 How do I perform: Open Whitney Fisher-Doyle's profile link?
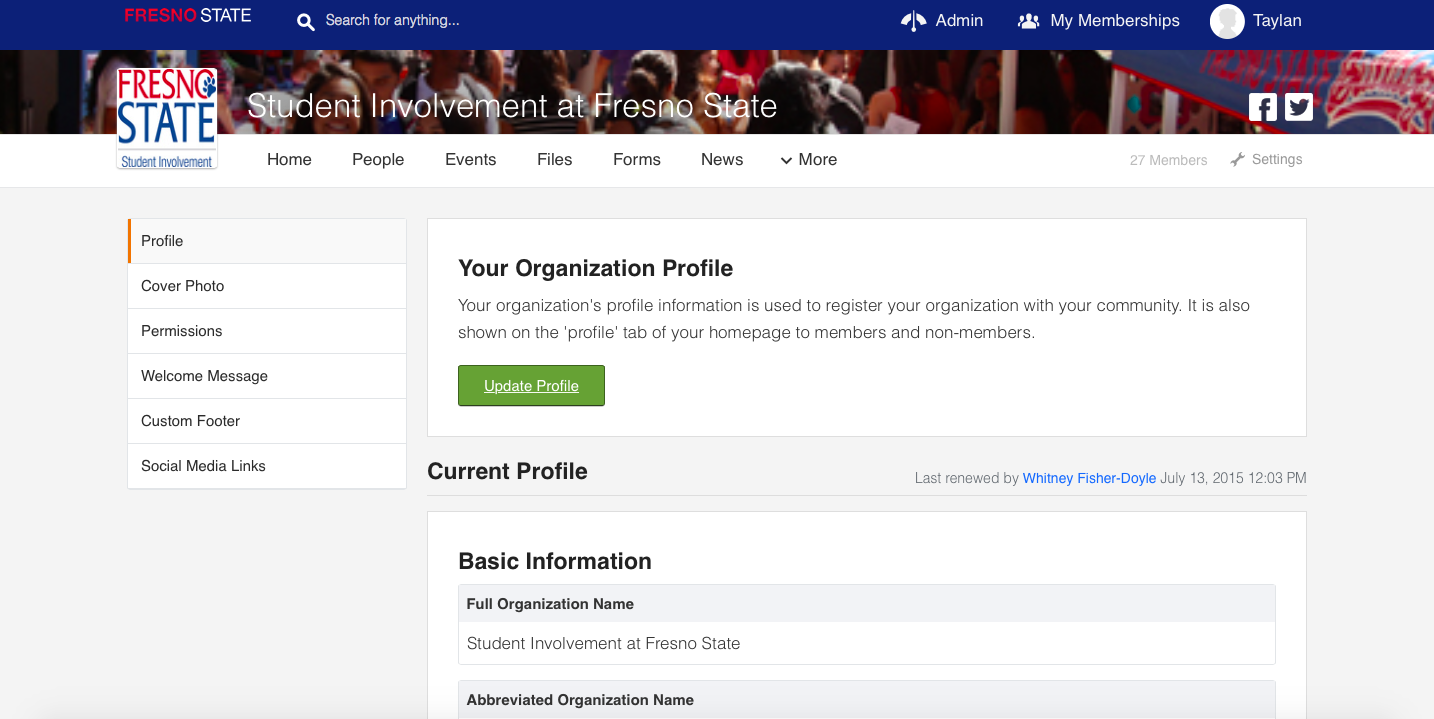pyautogui.click(x=1089, y=478)
